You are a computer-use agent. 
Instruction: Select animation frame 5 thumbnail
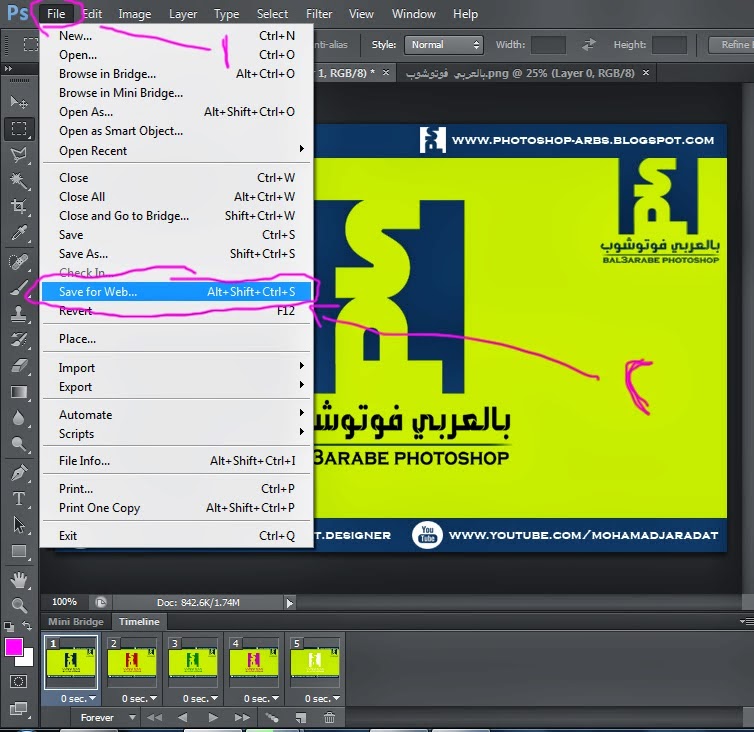click(x=315, y=662)
